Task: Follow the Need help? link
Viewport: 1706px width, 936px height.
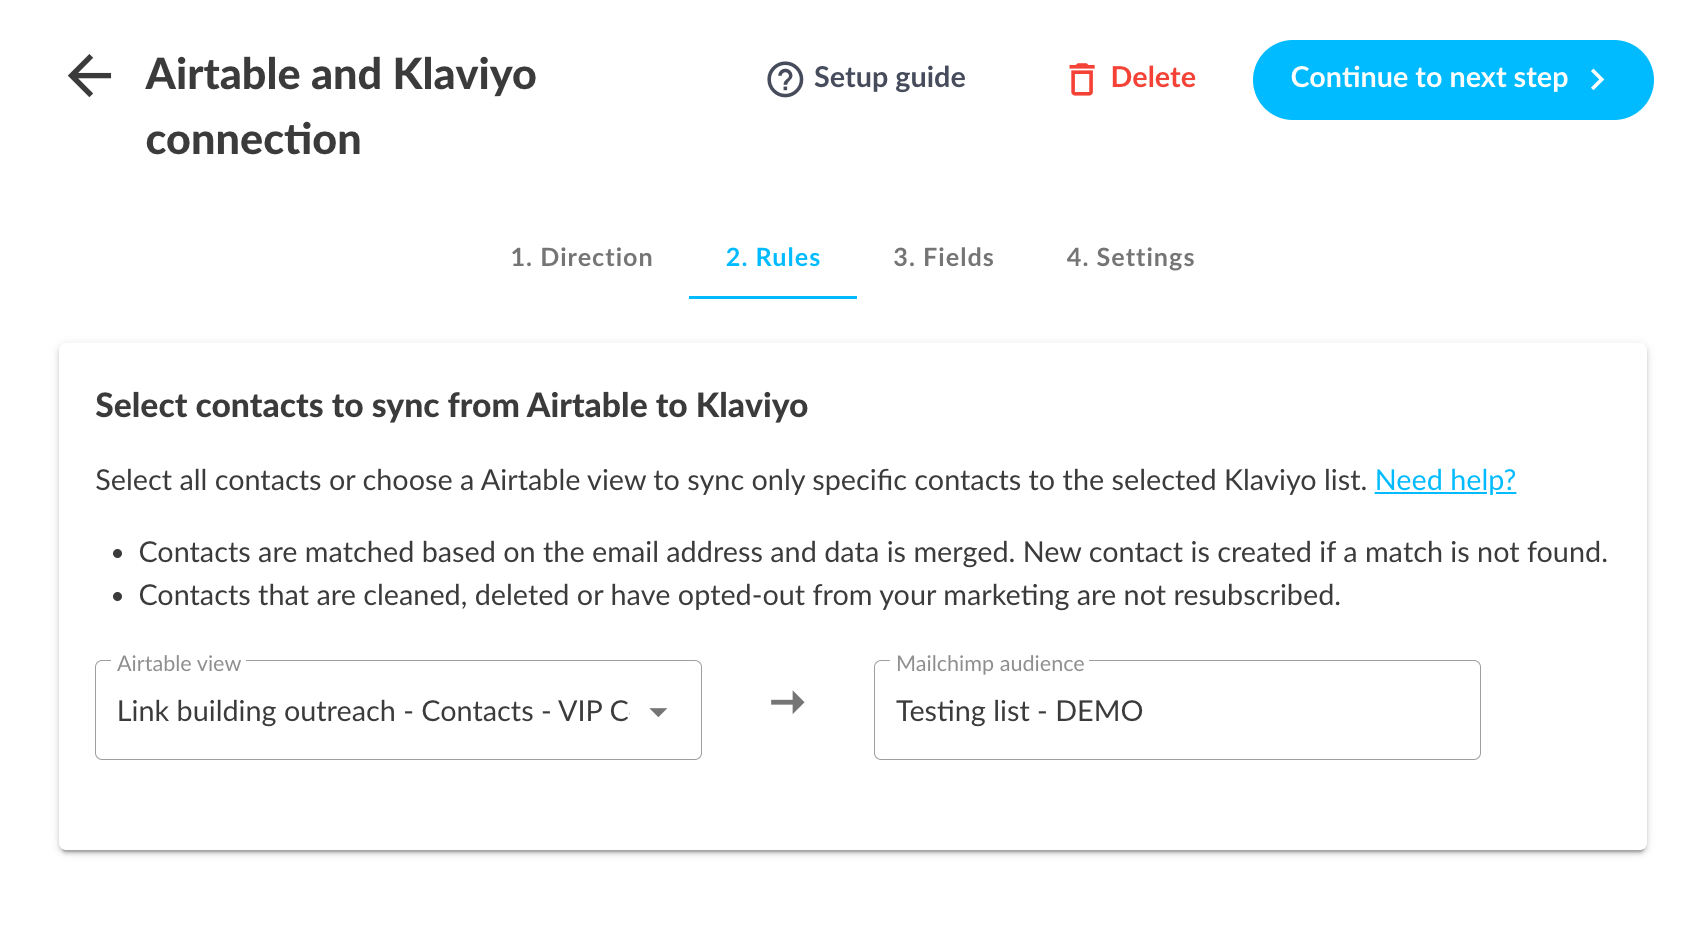Action: tap(1445, 481)
